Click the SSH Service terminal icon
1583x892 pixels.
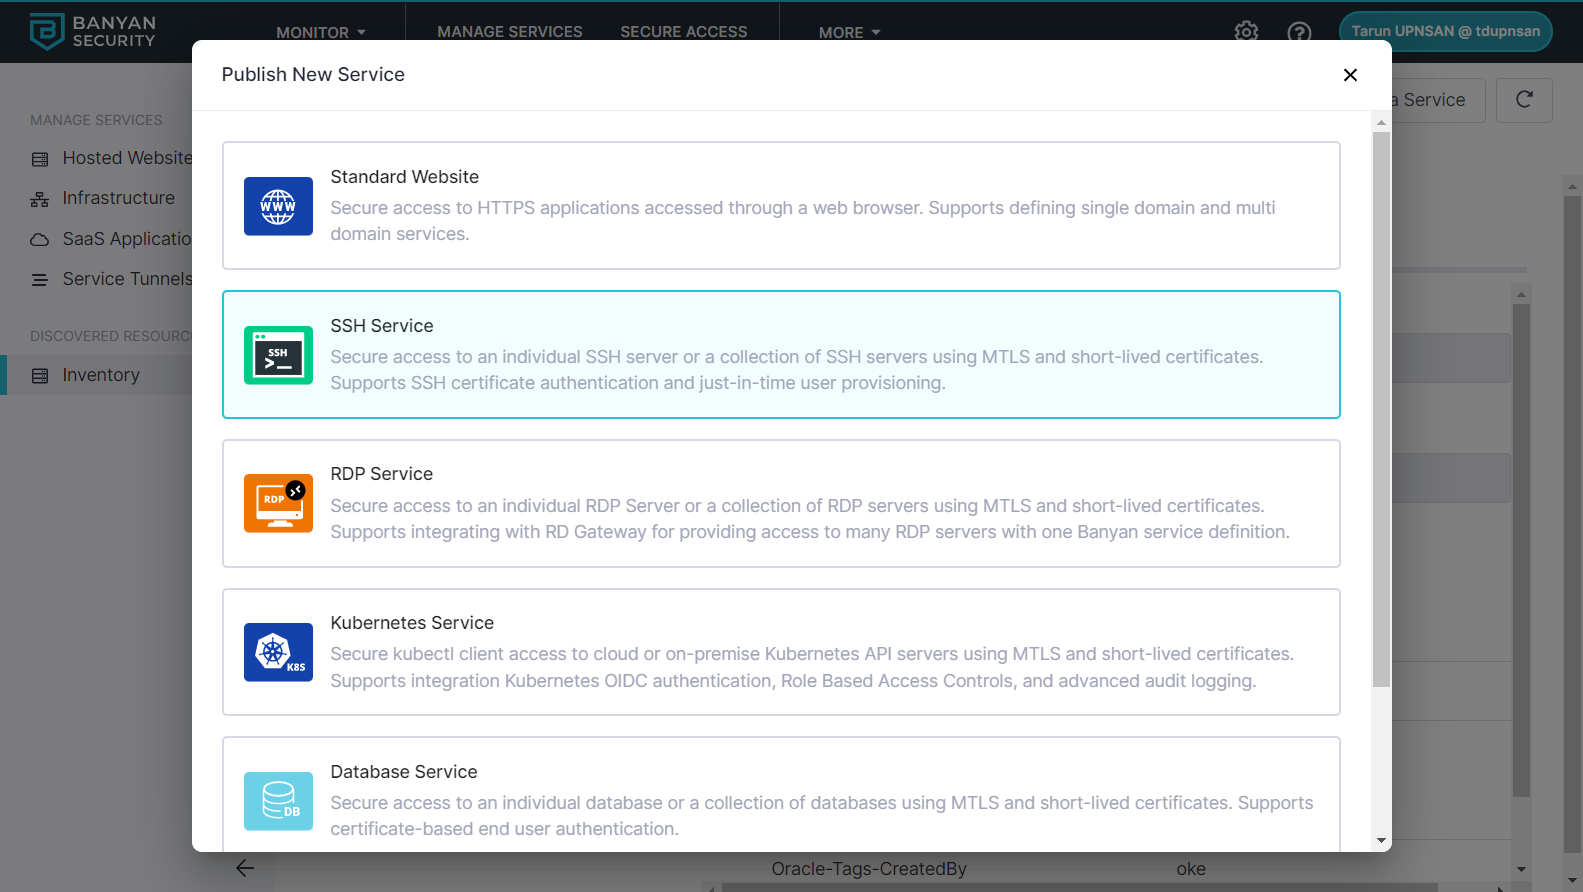tap(278, 355)
